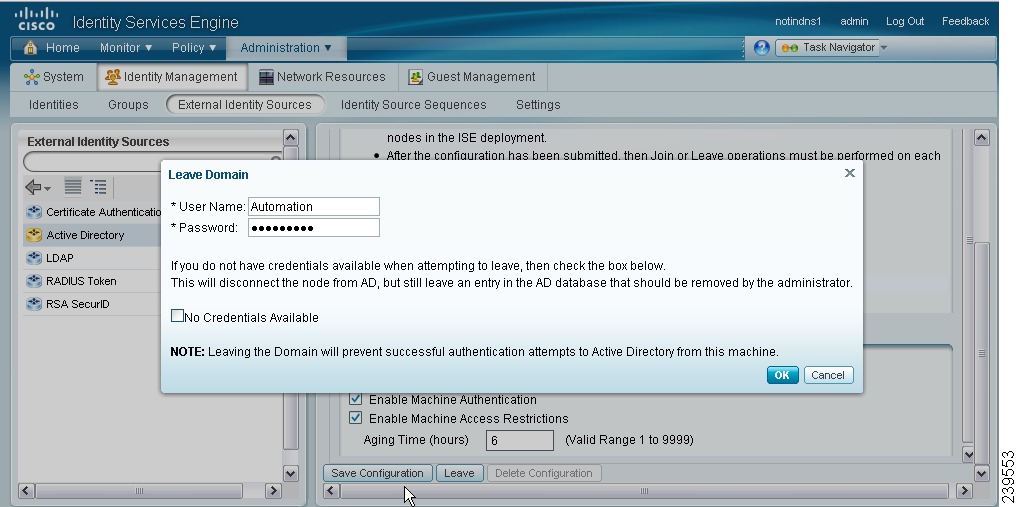This screenshot has width=1019, height=507.
Task: Click right panel scroll up arrow
Action: [981, 137]
